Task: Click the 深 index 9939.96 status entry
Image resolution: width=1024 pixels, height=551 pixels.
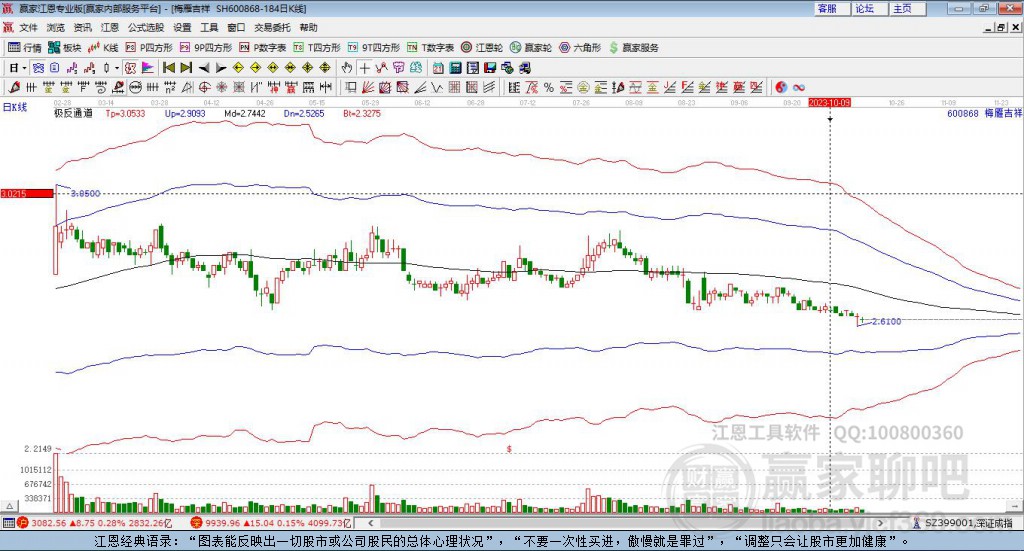Action: pyautogui.click(x=271, y=523)
